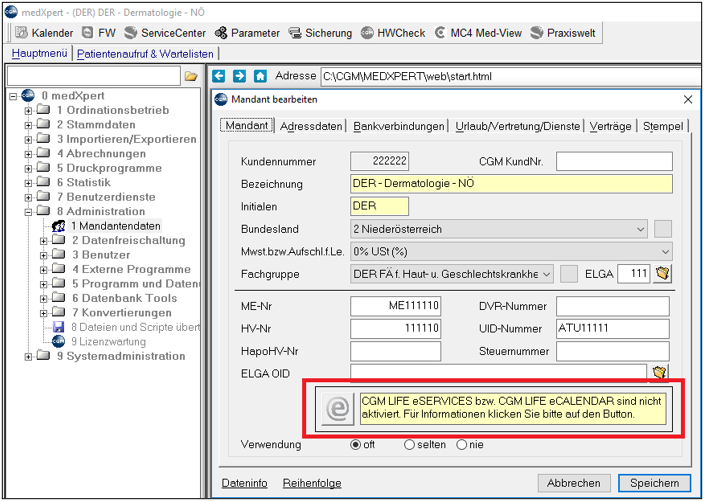704x501 pixels.
Task: Switch to the Adressdaten tab
Action: (311, 127)
